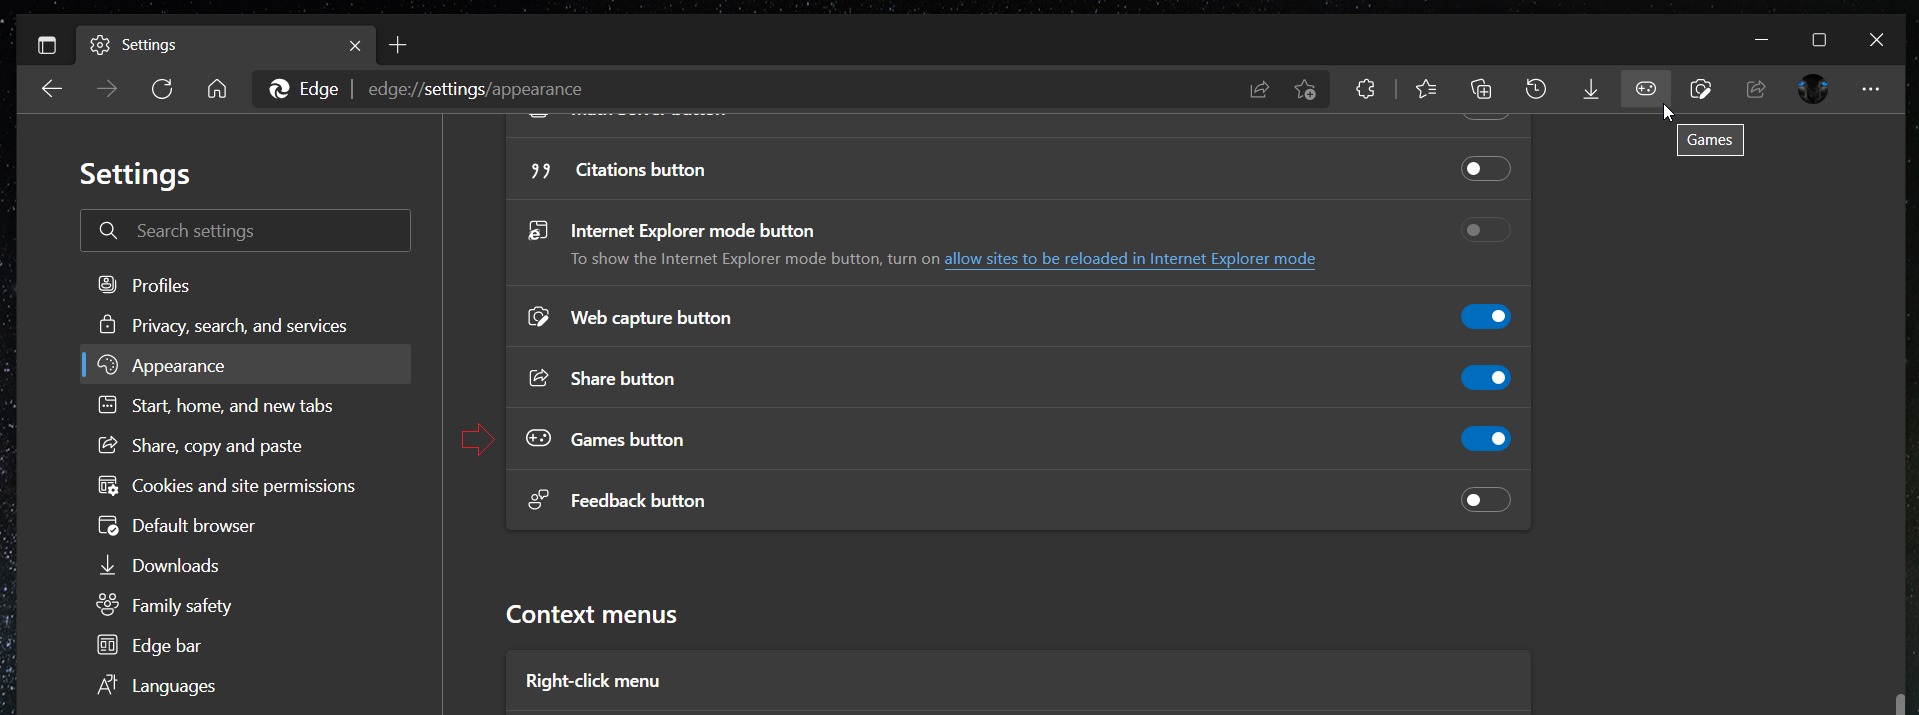1919x715 pixels.
Task: Open the Extensions puzzle icon
Action: tap(1365, 89)
